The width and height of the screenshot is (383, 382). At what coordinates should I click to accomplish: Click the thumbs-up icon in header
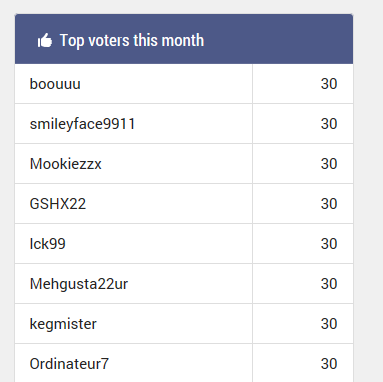click(x=45, y=40)
